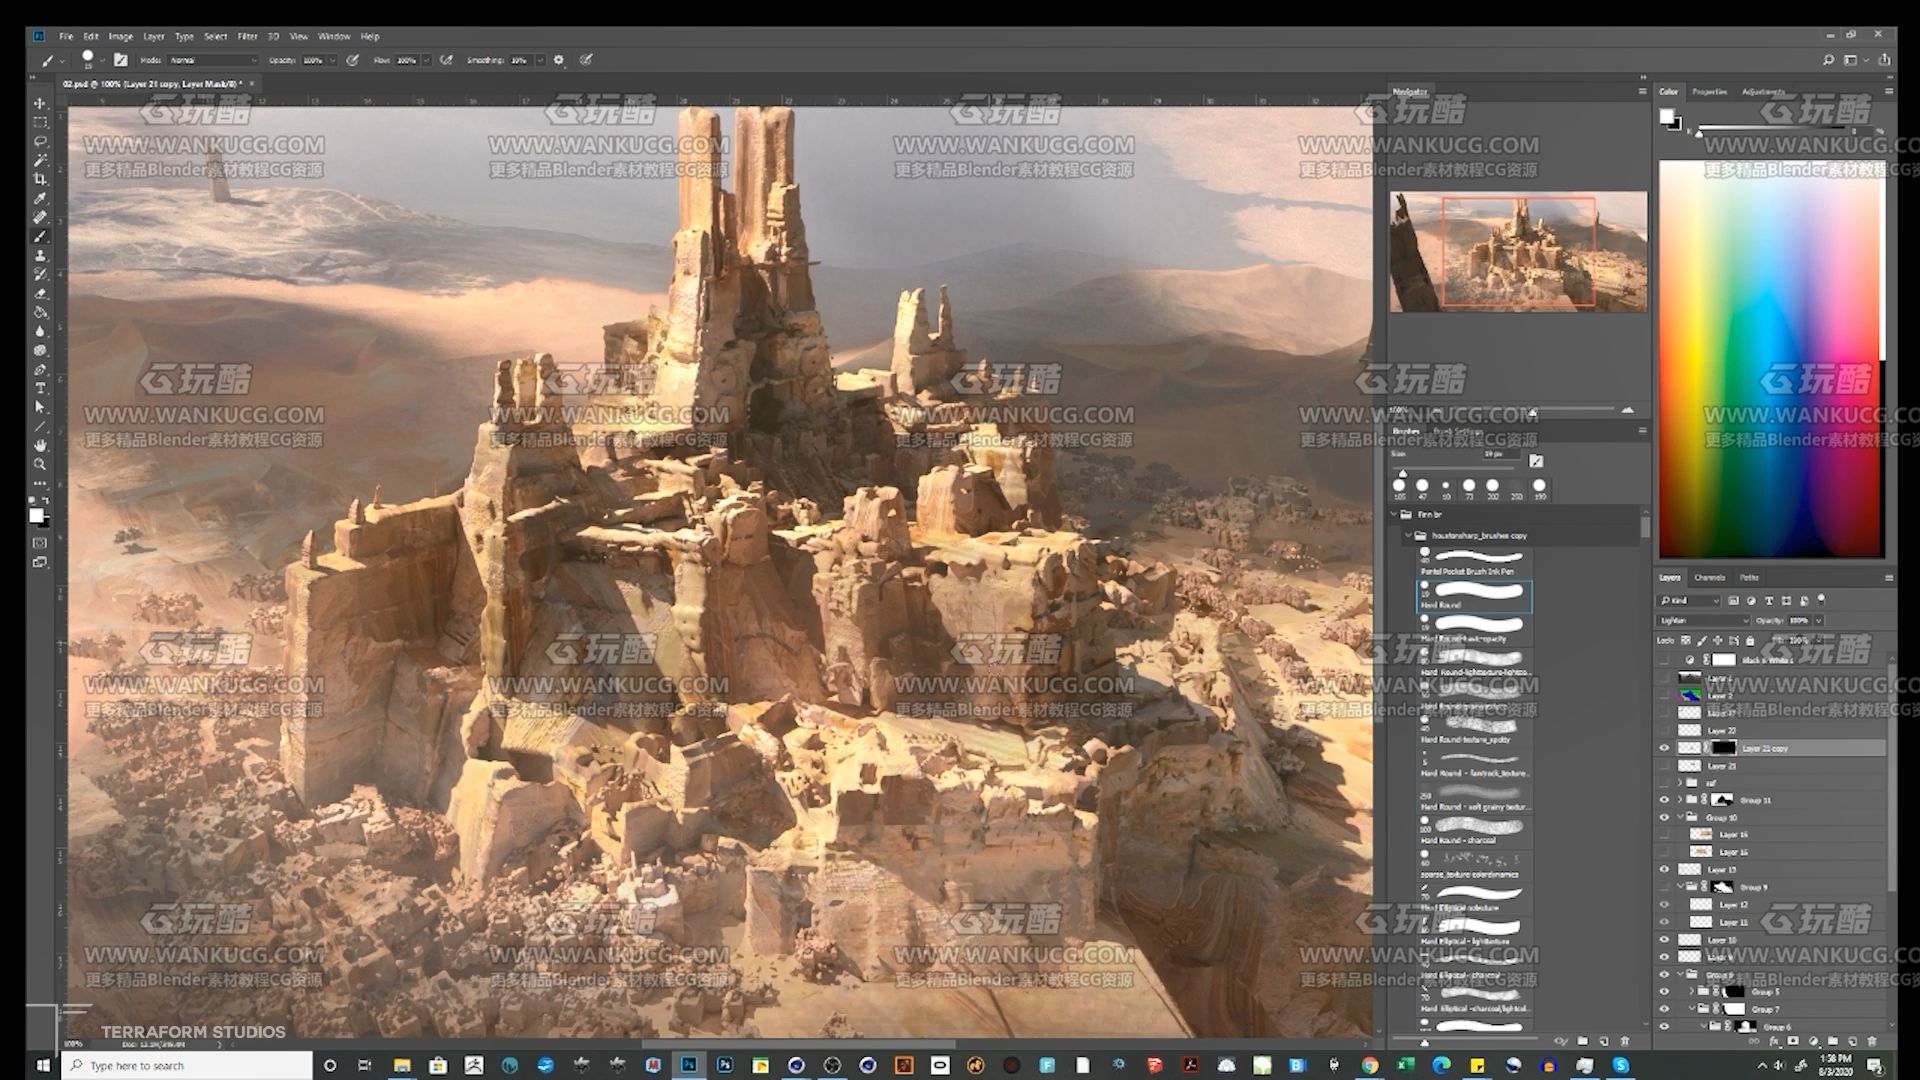Switch to the Brush Settings tab
The width and height of the screenshot is (1920, 1080).
[1458, 431]
